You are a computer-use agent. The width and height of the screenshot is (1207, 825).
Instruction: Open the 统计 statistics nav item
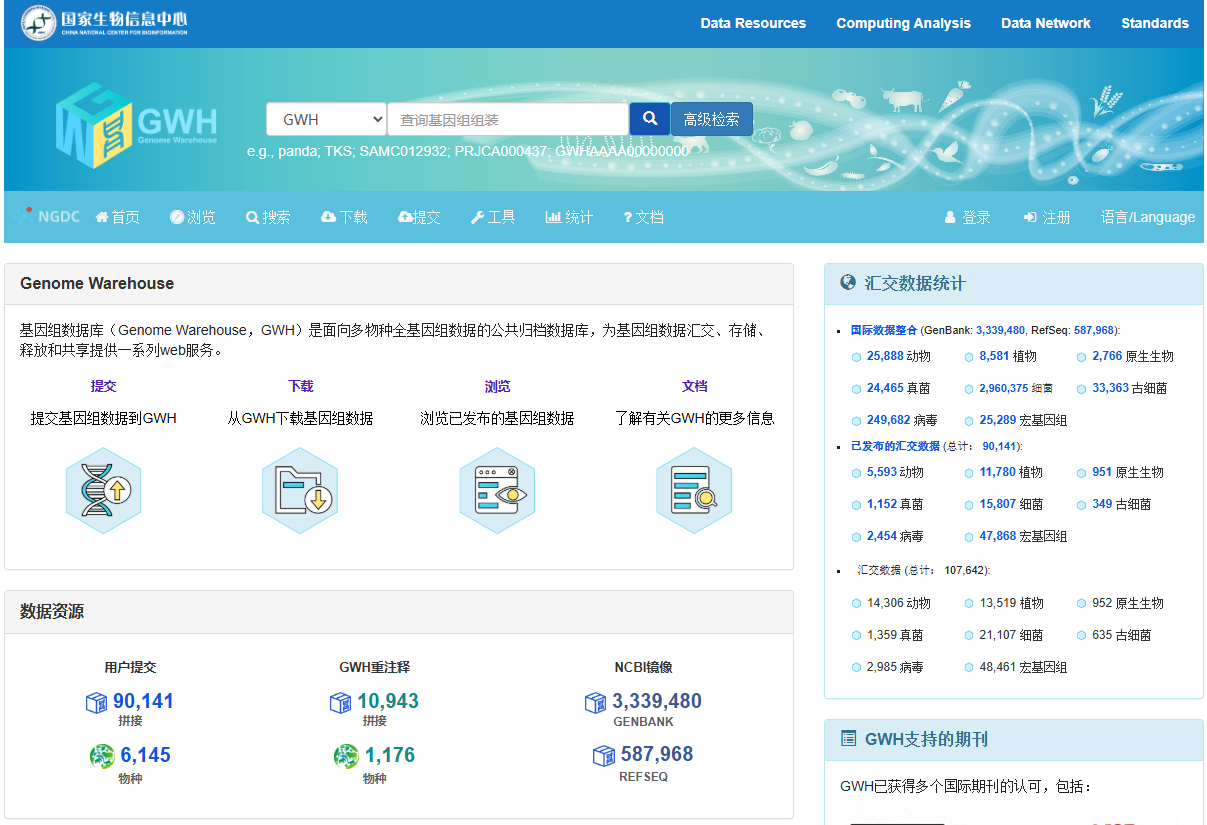click(569, 217)
